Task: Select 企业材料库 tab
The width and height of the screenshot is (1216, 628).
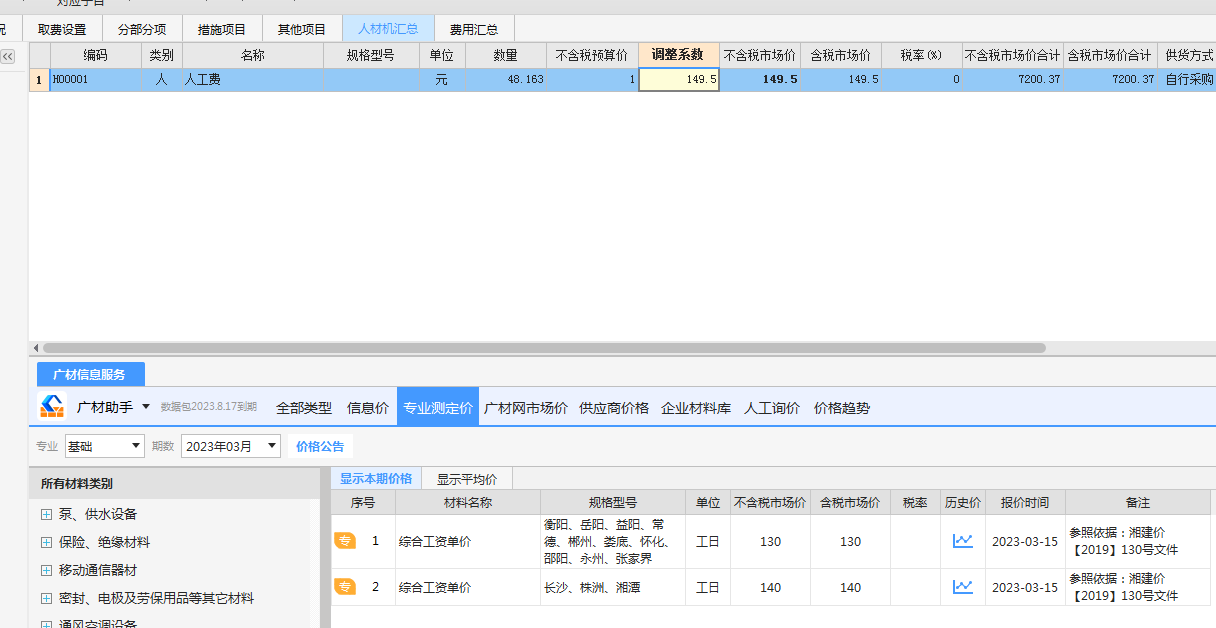Action: (x=696, y=407)
